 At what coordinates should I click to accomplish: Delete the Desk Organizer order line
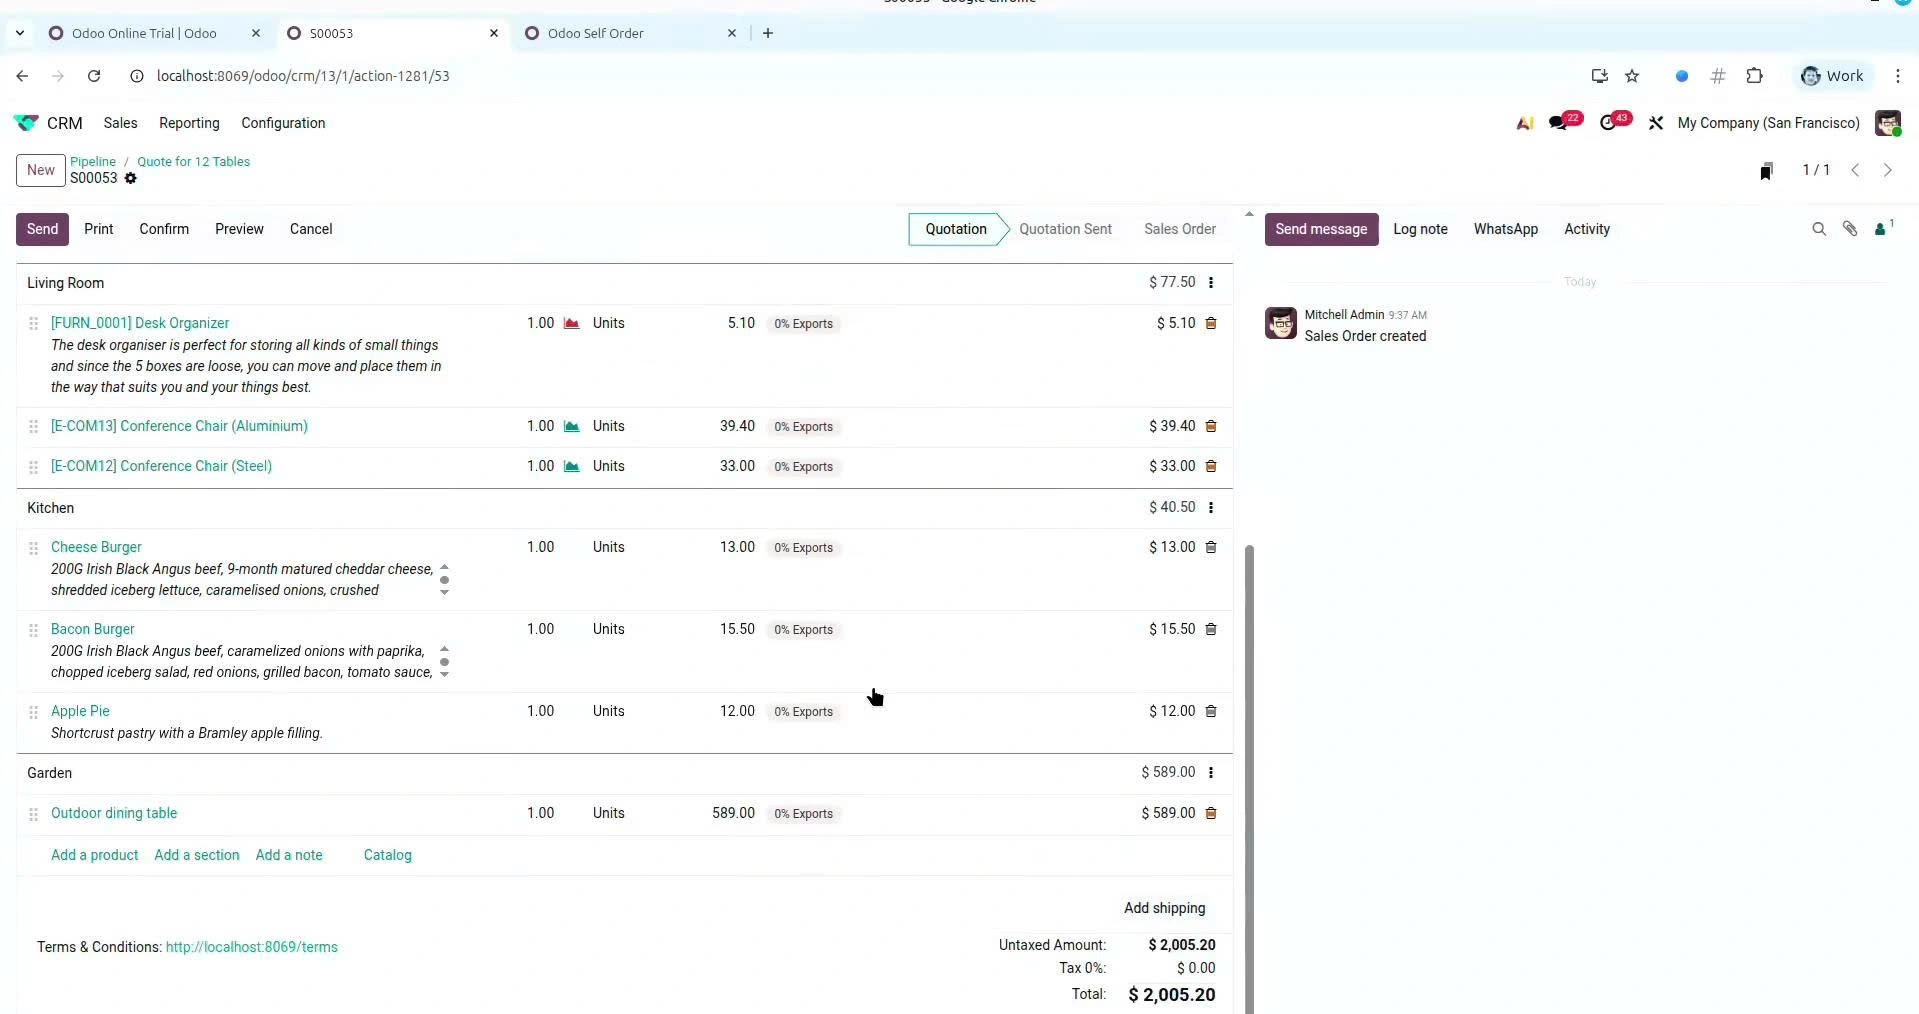click(x=1210, y=323)
